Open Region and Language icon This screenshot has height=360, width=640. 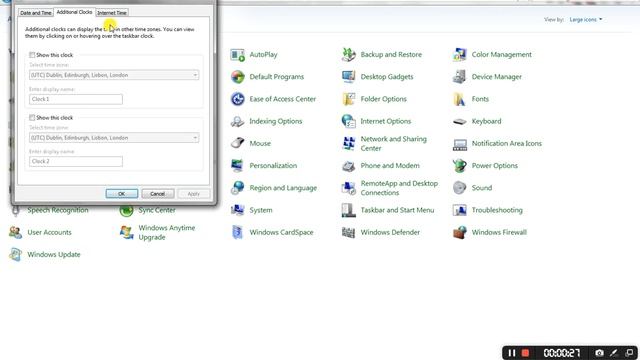click(x=237, y=188)
